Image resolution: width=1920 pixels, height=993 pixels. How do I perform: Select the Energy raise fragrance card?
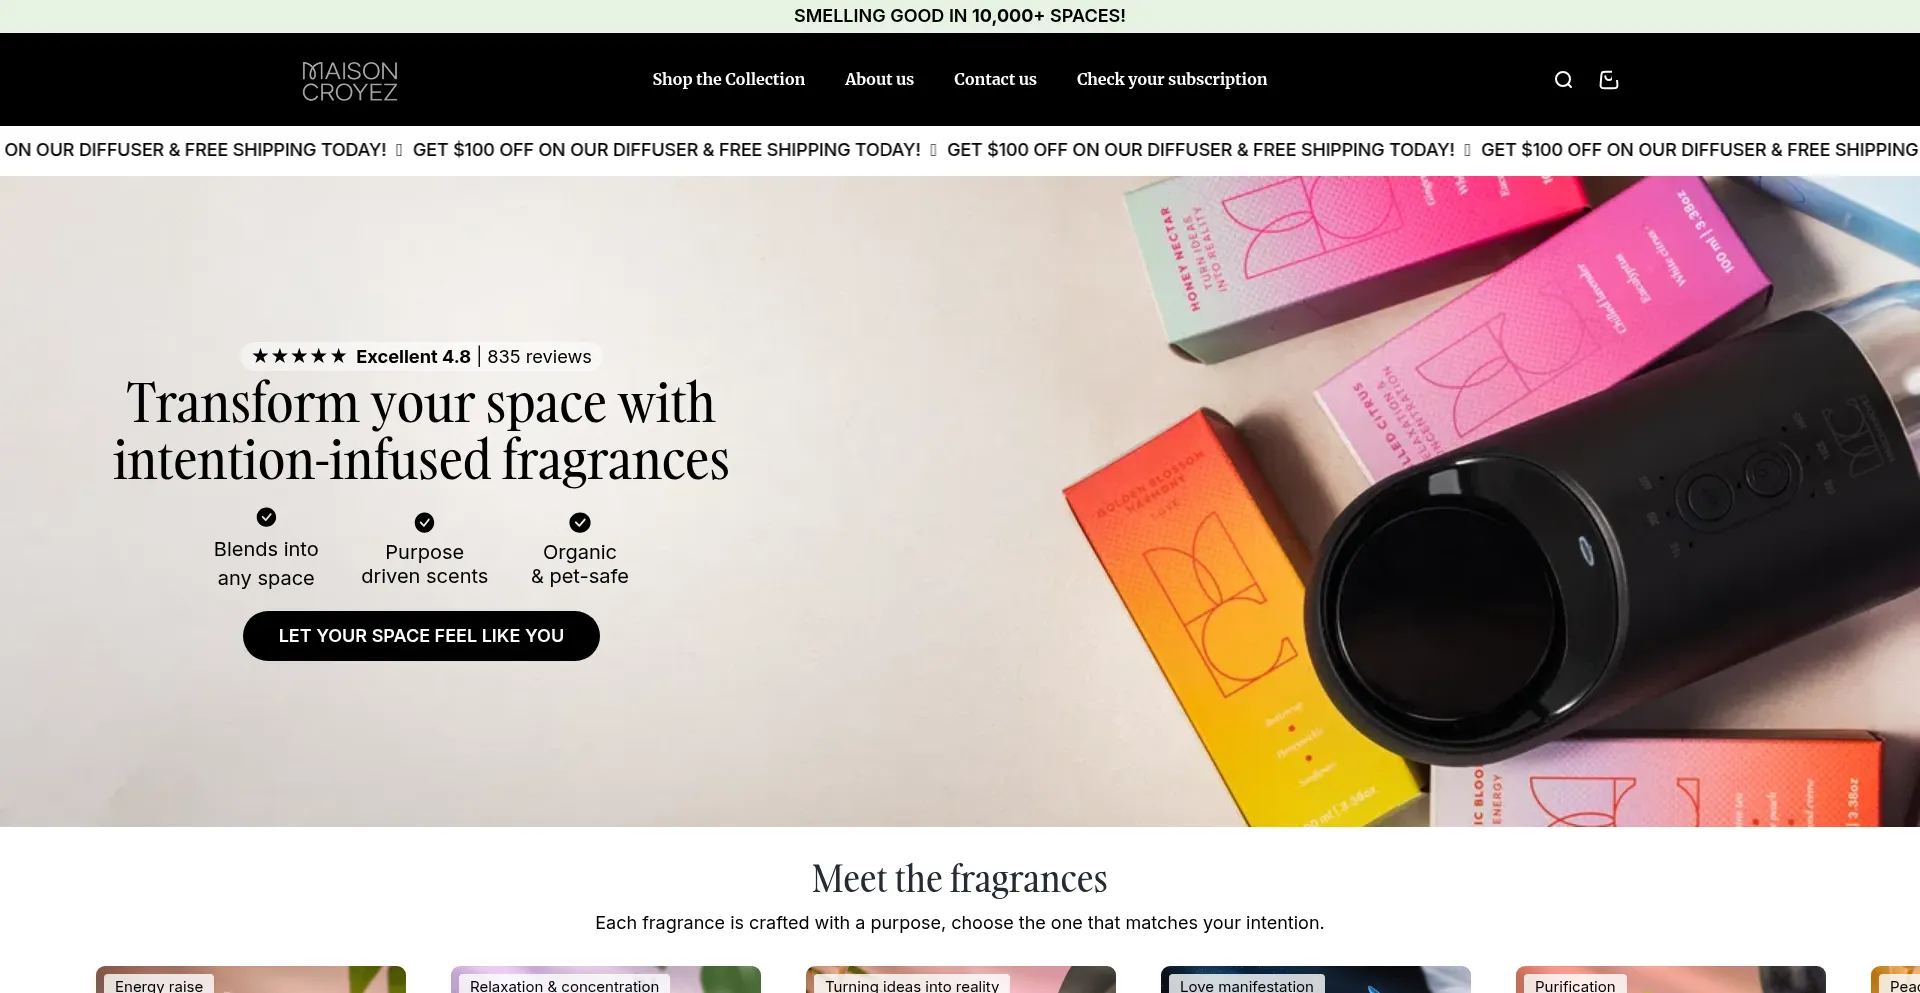point(250,979)
